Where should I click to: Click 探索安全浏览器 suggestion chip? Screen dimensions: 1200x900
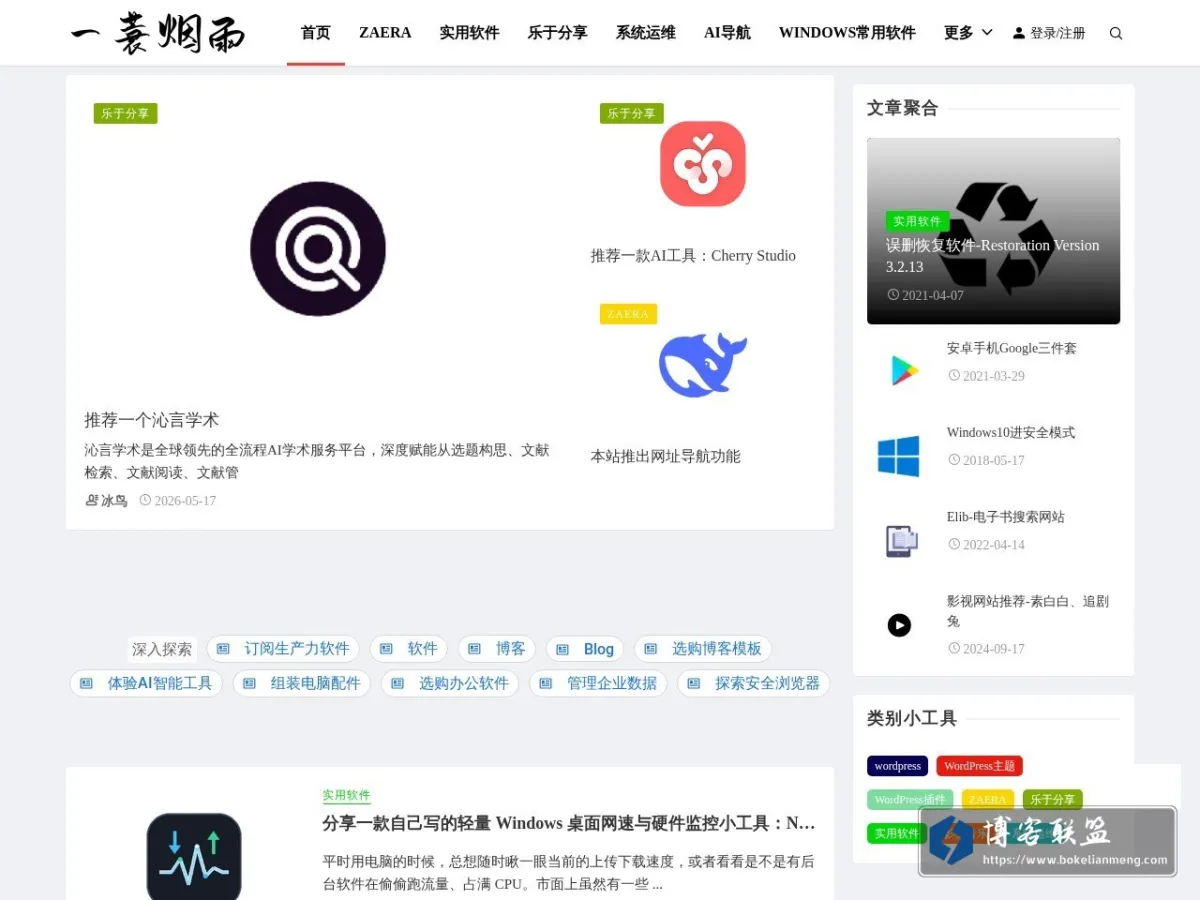pyautogui.click(x=753, y=683)
